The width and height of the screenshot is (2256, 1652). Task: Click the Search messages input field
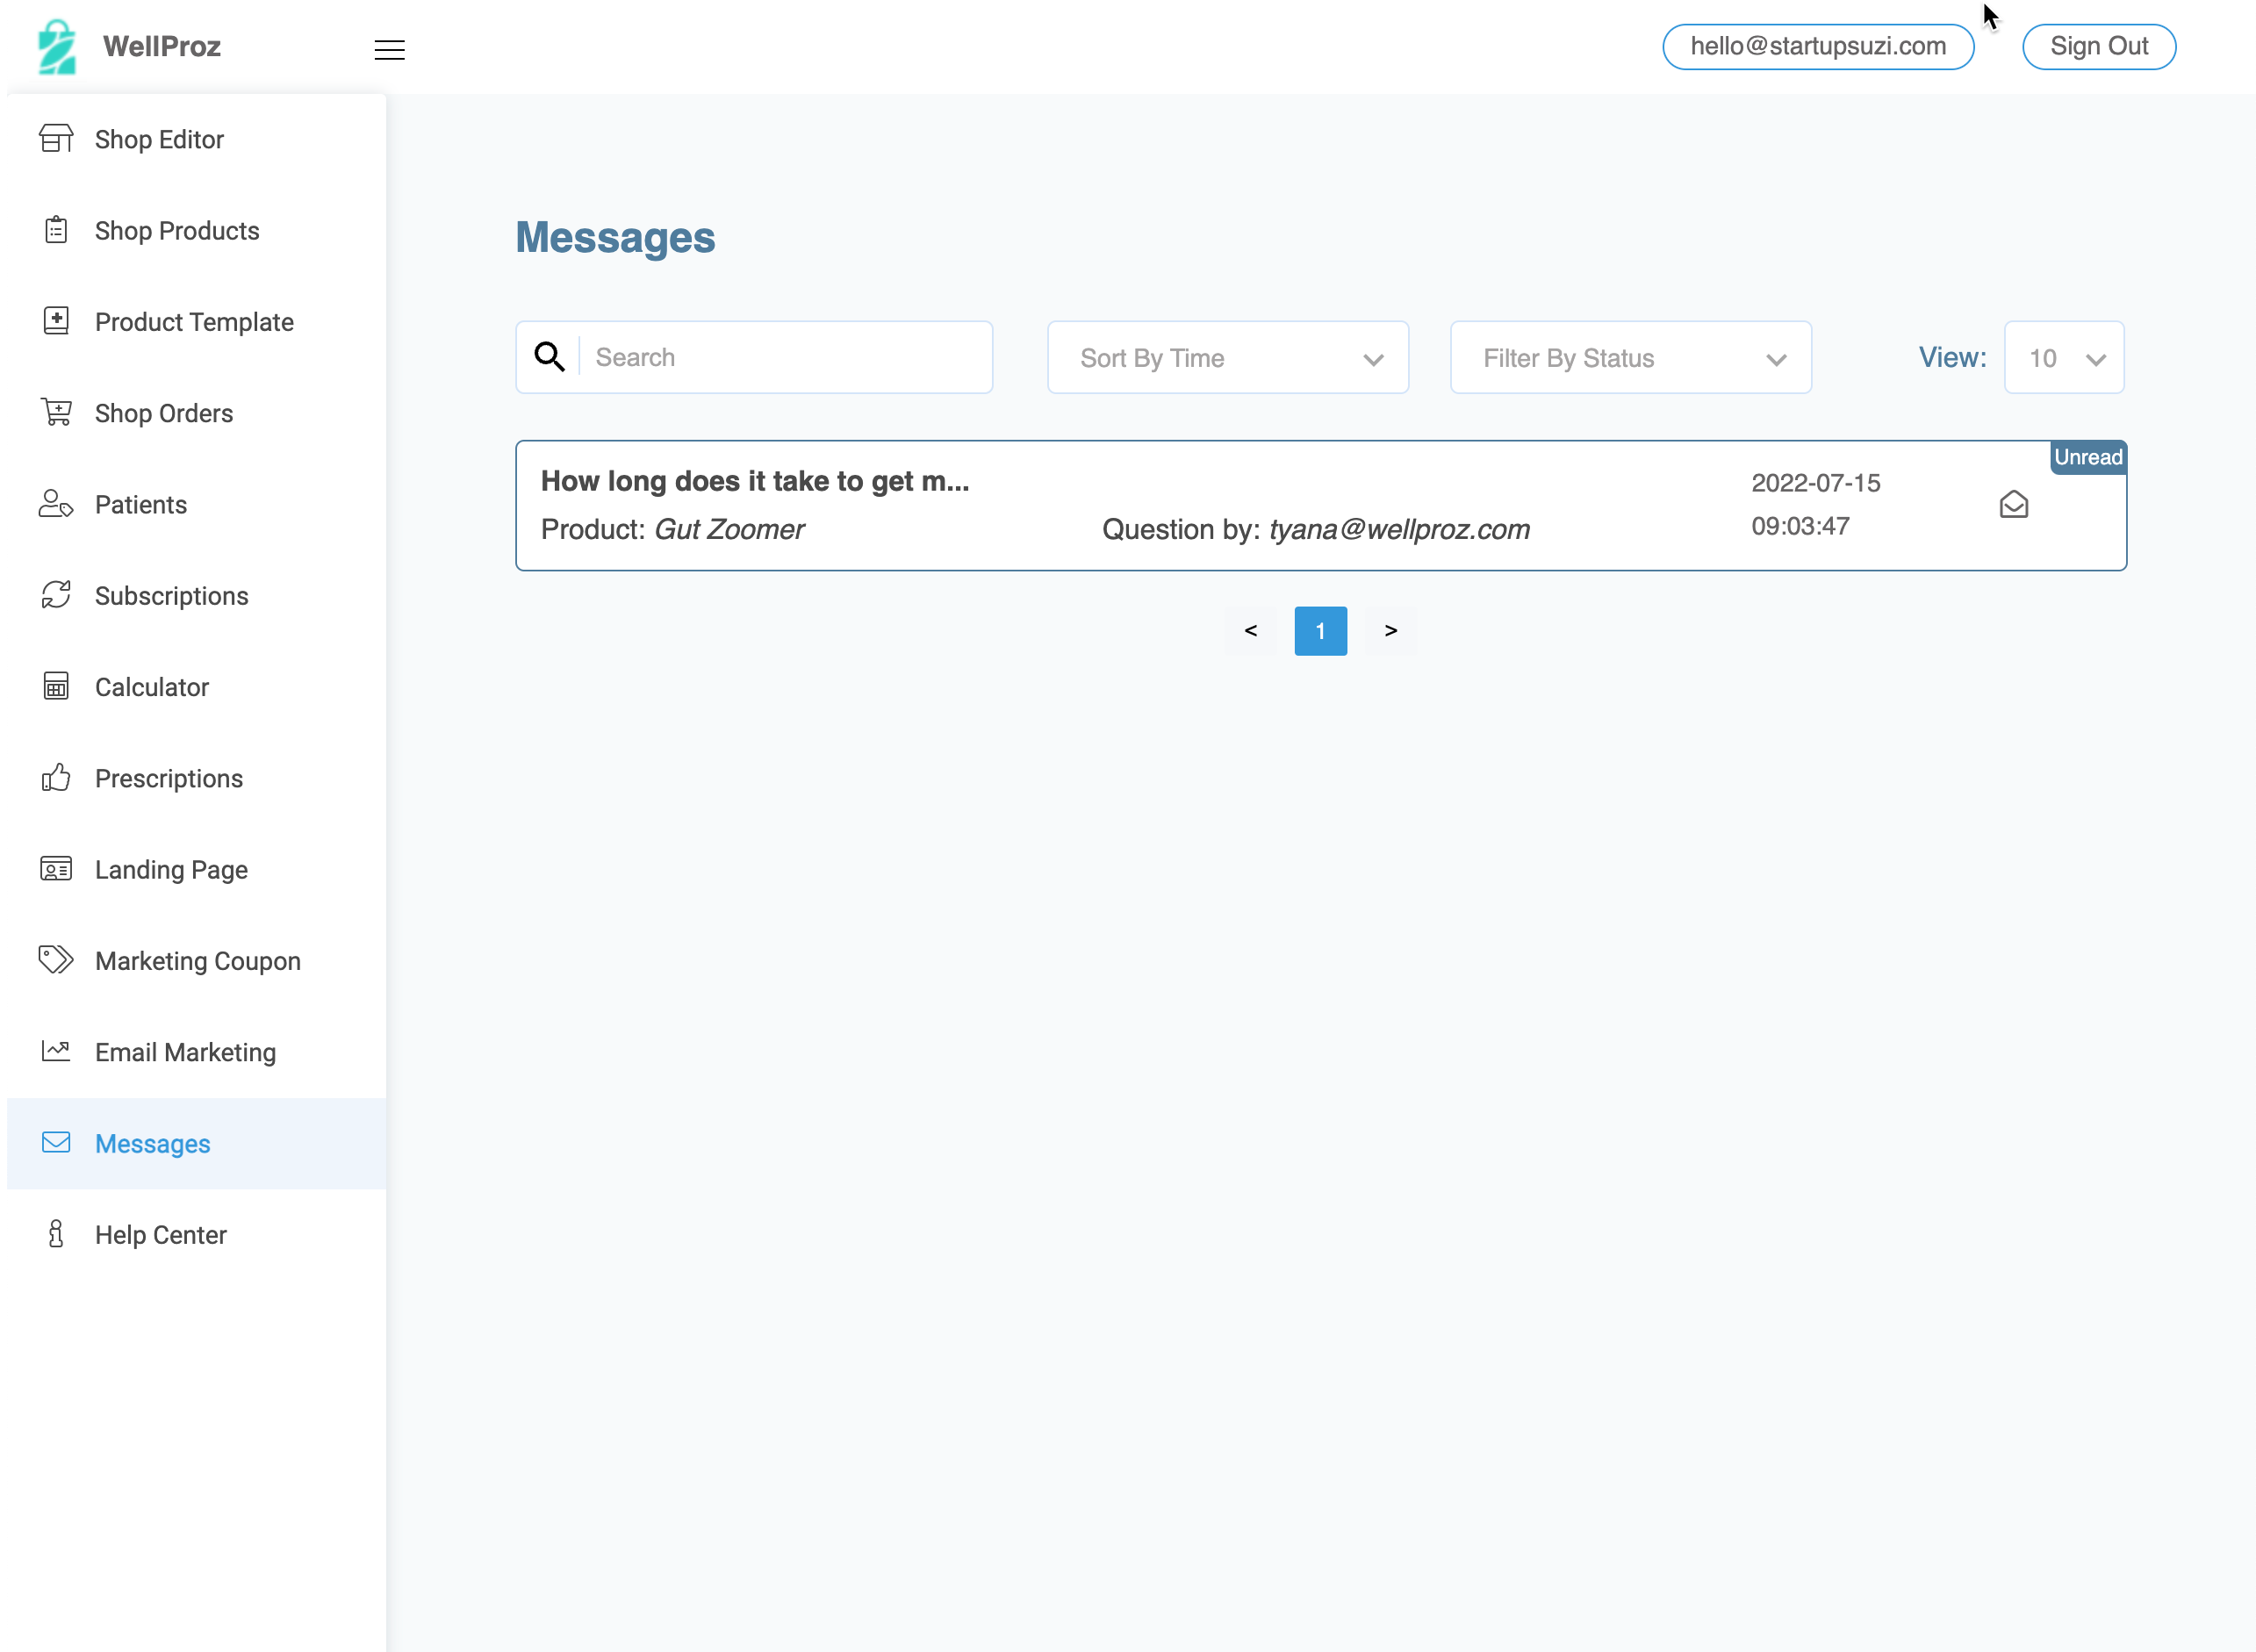[786, 357]
